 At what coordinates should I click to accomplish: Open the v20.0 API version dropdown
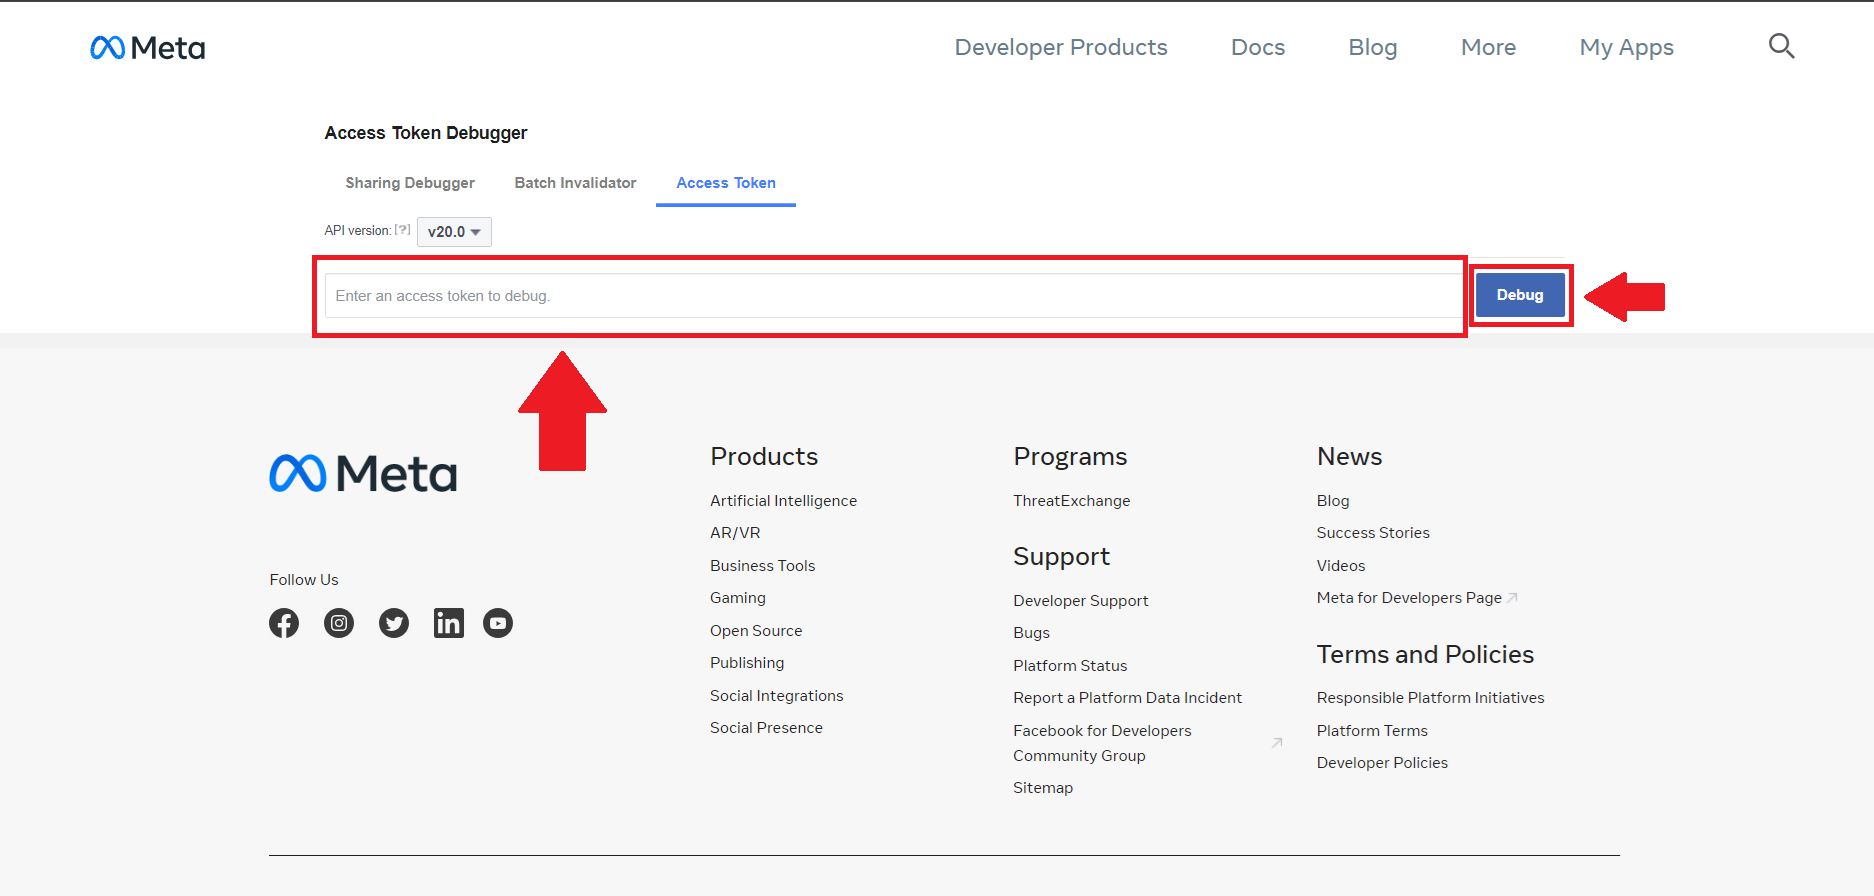pos(454,231)
